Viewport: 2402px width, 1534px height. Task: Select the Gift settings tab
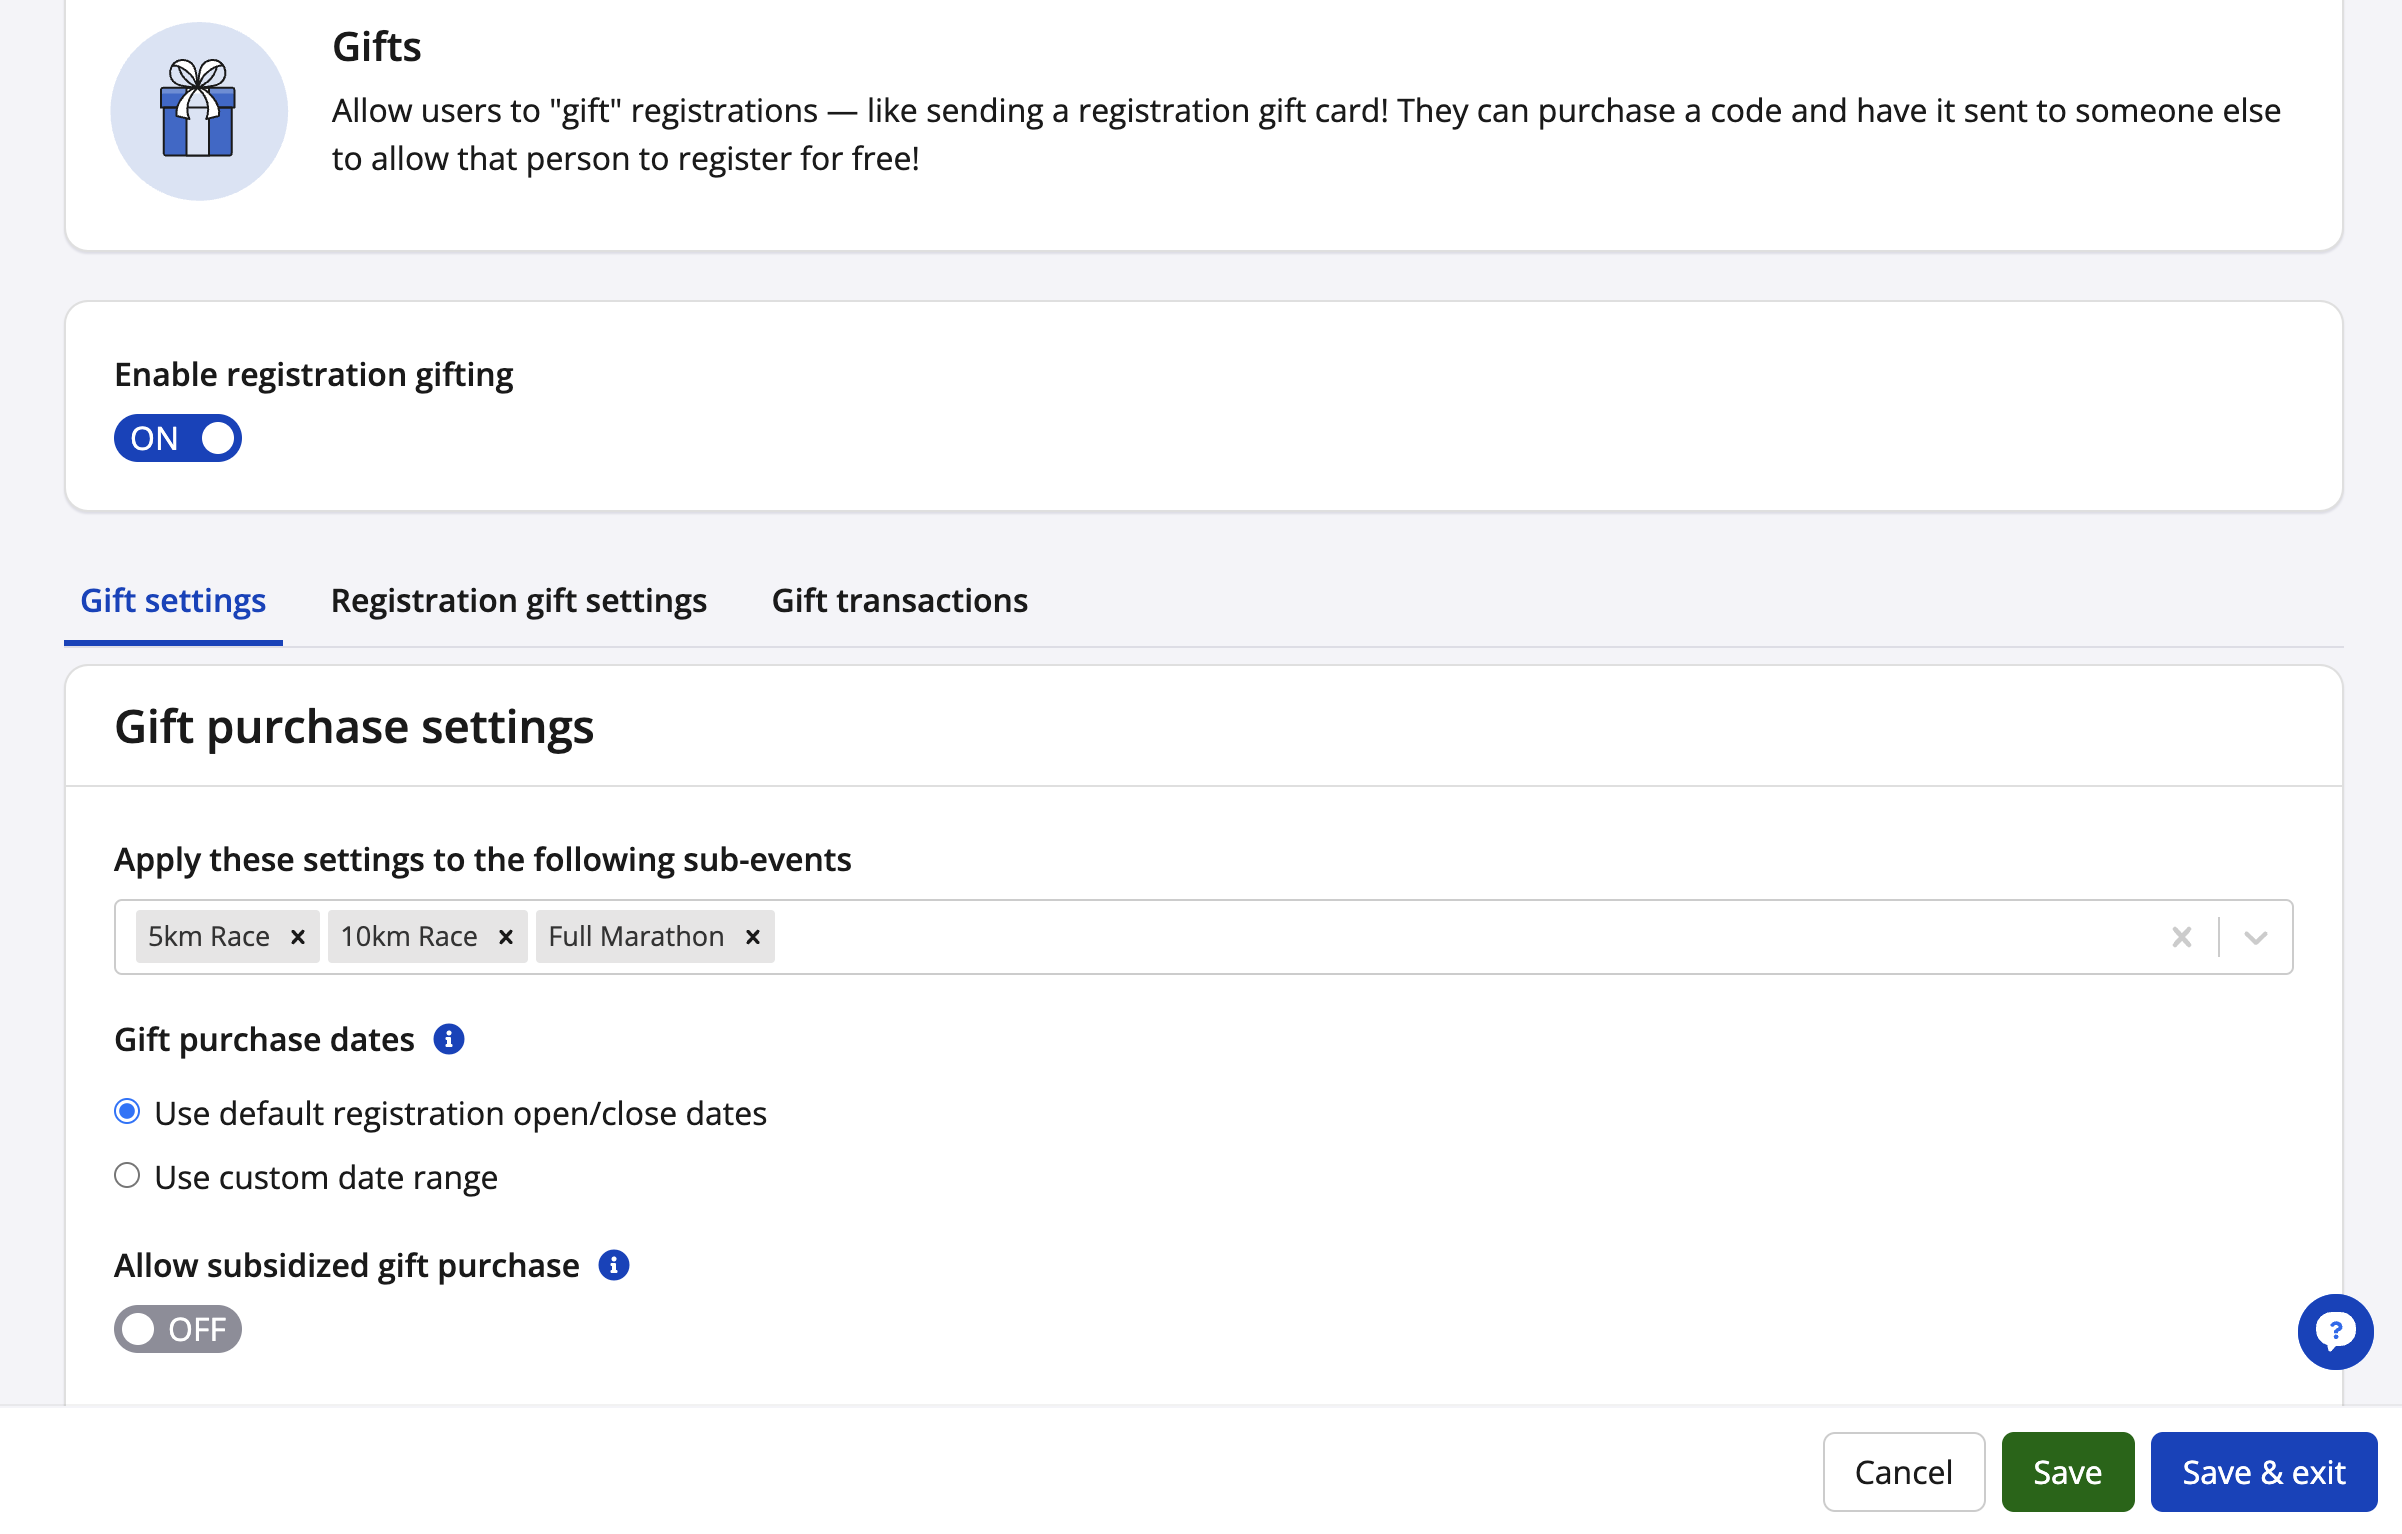coord(173,601)
